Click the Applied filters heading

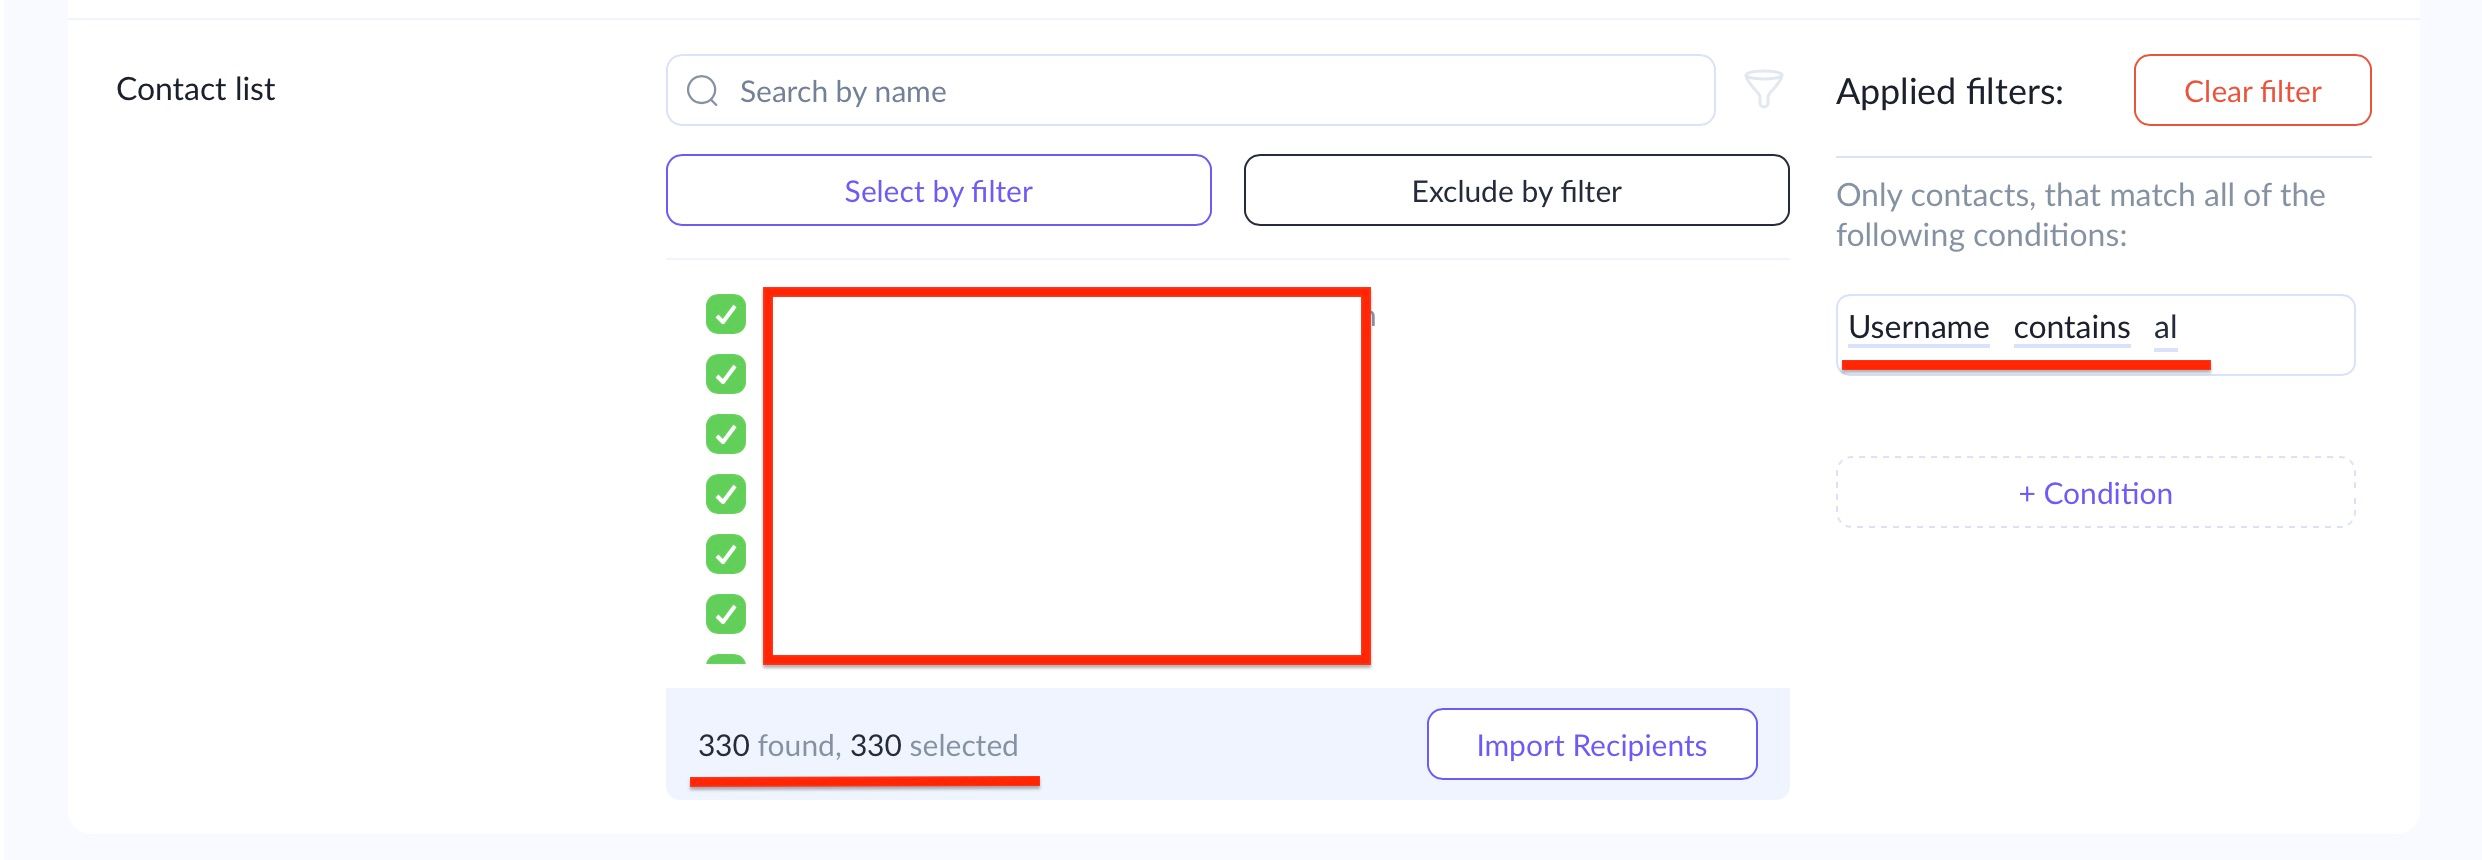1949,91
